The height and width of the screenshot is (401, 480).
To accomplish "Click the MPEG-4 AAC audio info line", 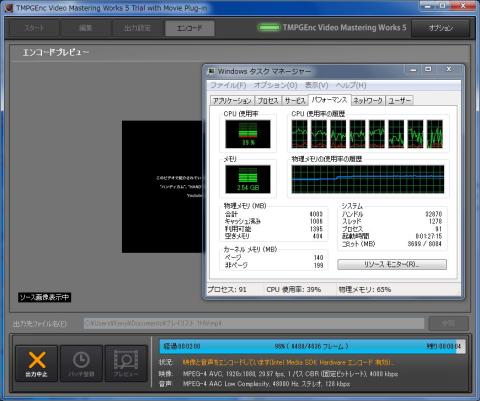I will click(266, 384).
